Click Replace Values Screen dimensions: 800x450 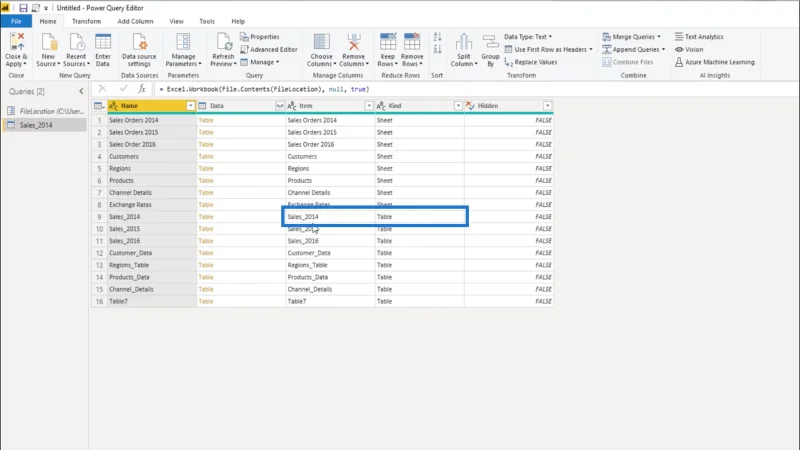[531, 62]
